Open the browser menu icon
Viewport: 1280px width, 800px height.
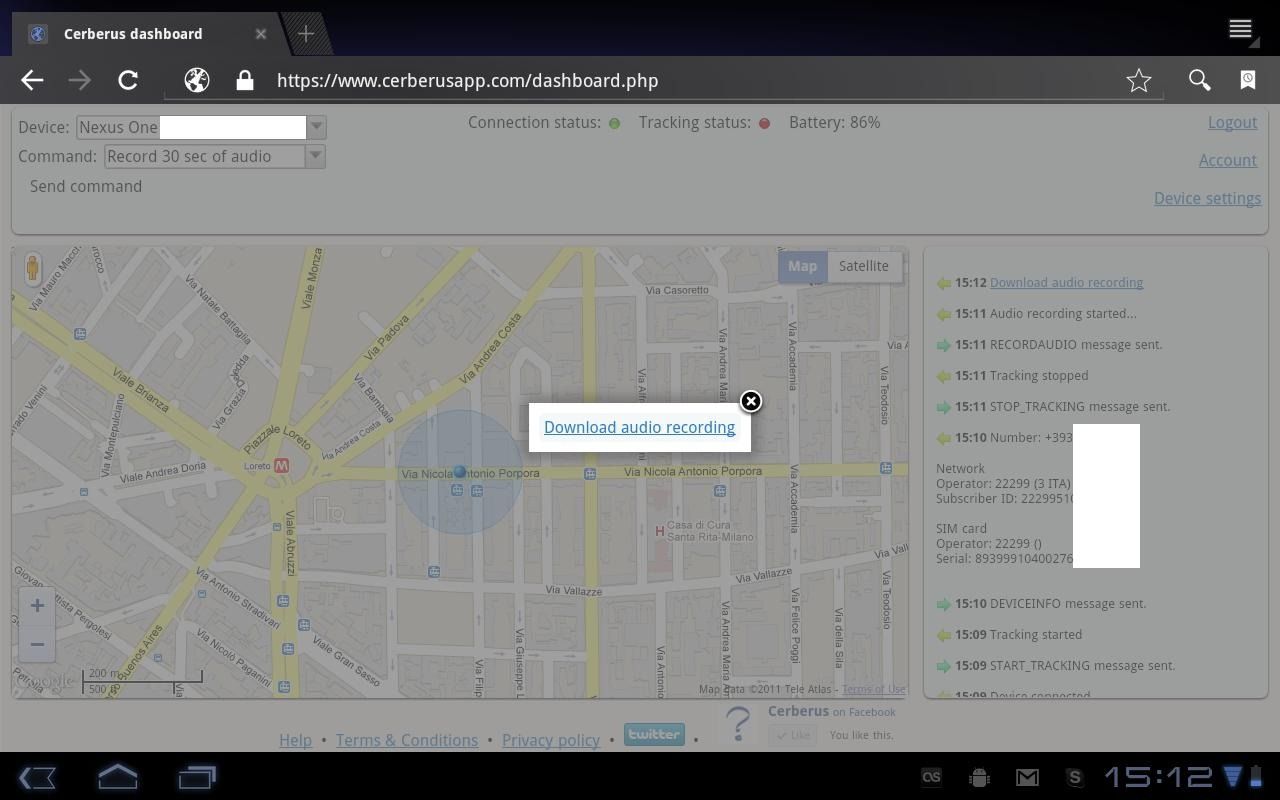tap(1241, 30)
